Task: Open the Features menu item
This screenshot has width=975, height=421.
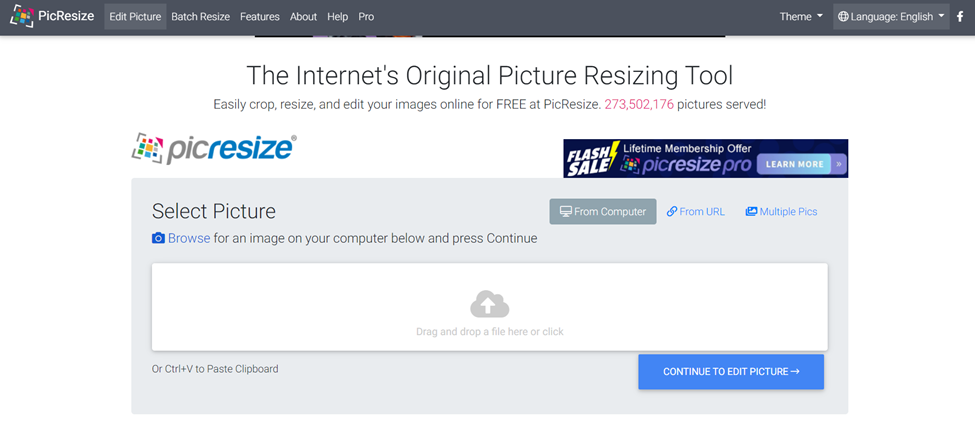Action: pos(260,17)
